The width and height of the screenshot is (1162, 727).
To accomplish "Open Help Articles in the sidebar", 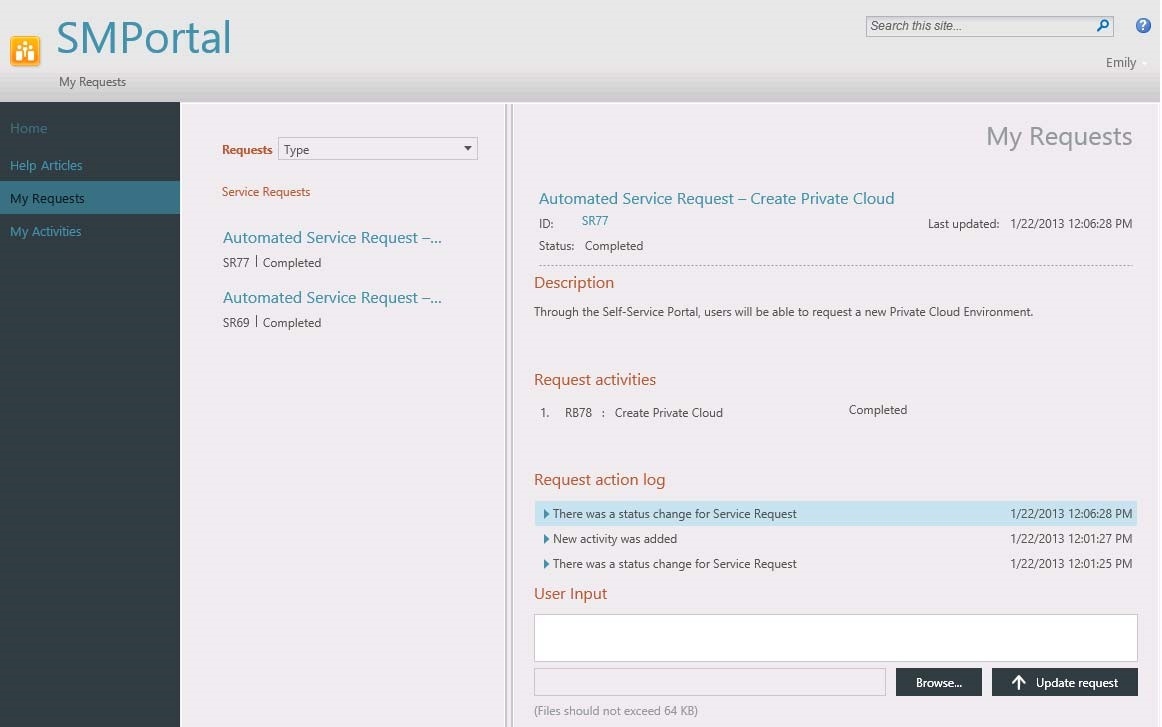I will click(x=46, y=165).
